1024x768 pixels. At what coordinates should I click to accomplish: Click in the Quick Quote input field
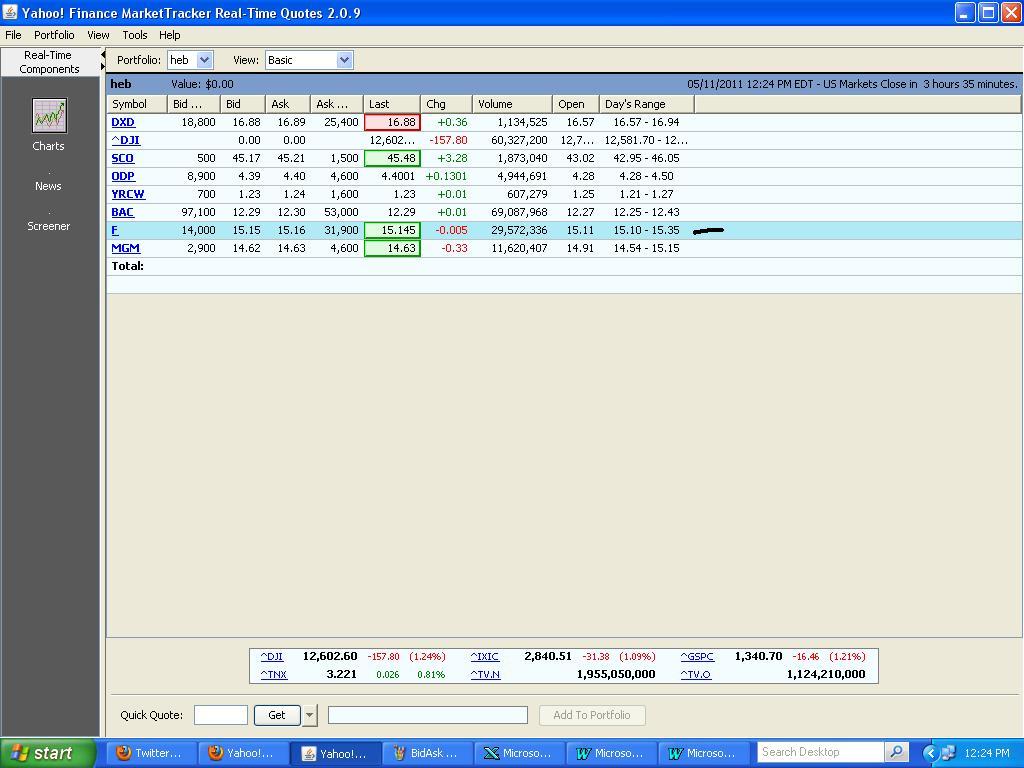tap(221, 715)
